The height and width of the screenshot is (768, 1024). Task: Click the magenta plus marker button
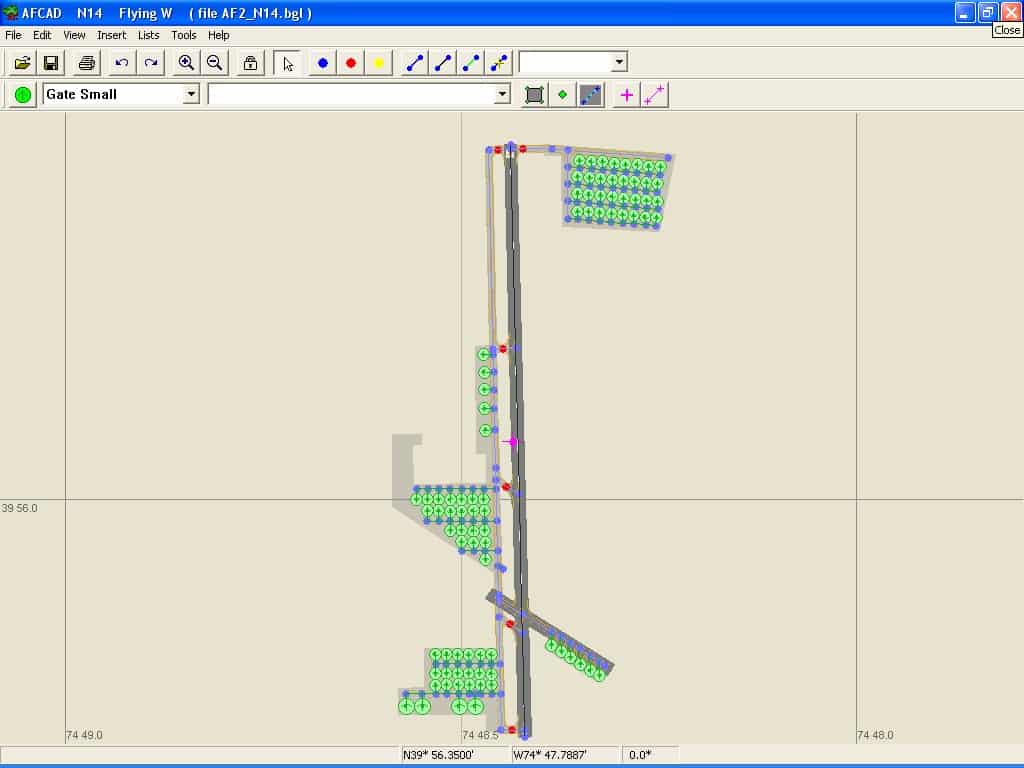tap(627, 95)
